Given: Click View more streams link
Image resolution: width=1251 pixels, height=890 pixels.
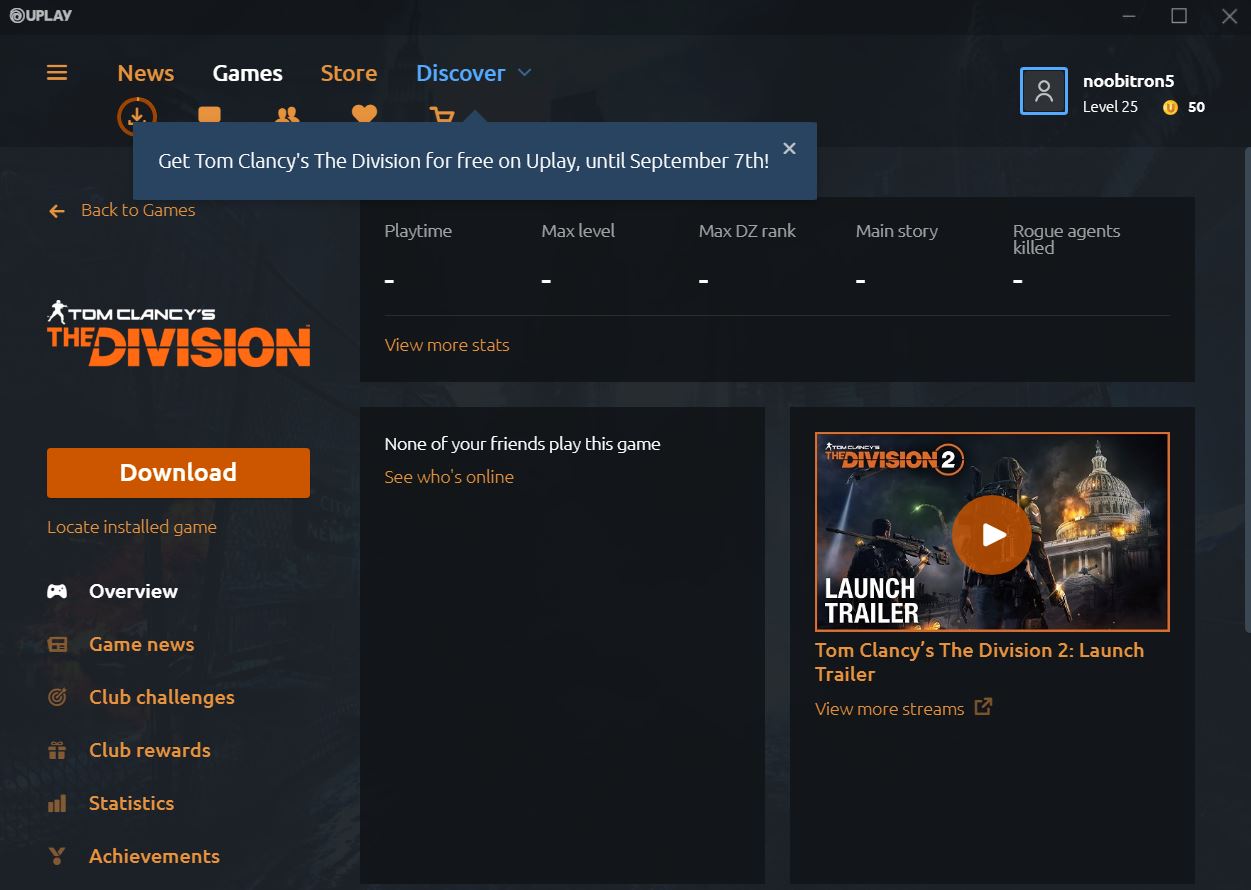Looking at the screenshot, I should 889,709.
